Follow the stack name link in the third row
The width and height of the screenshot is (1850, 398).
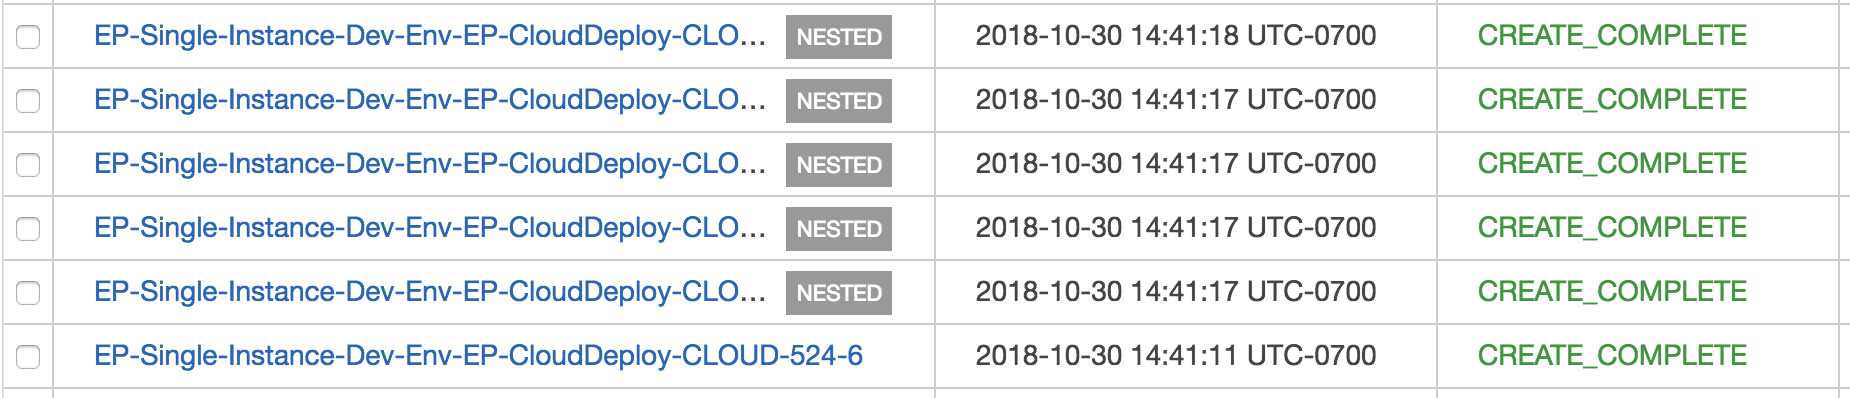point(430,164)
